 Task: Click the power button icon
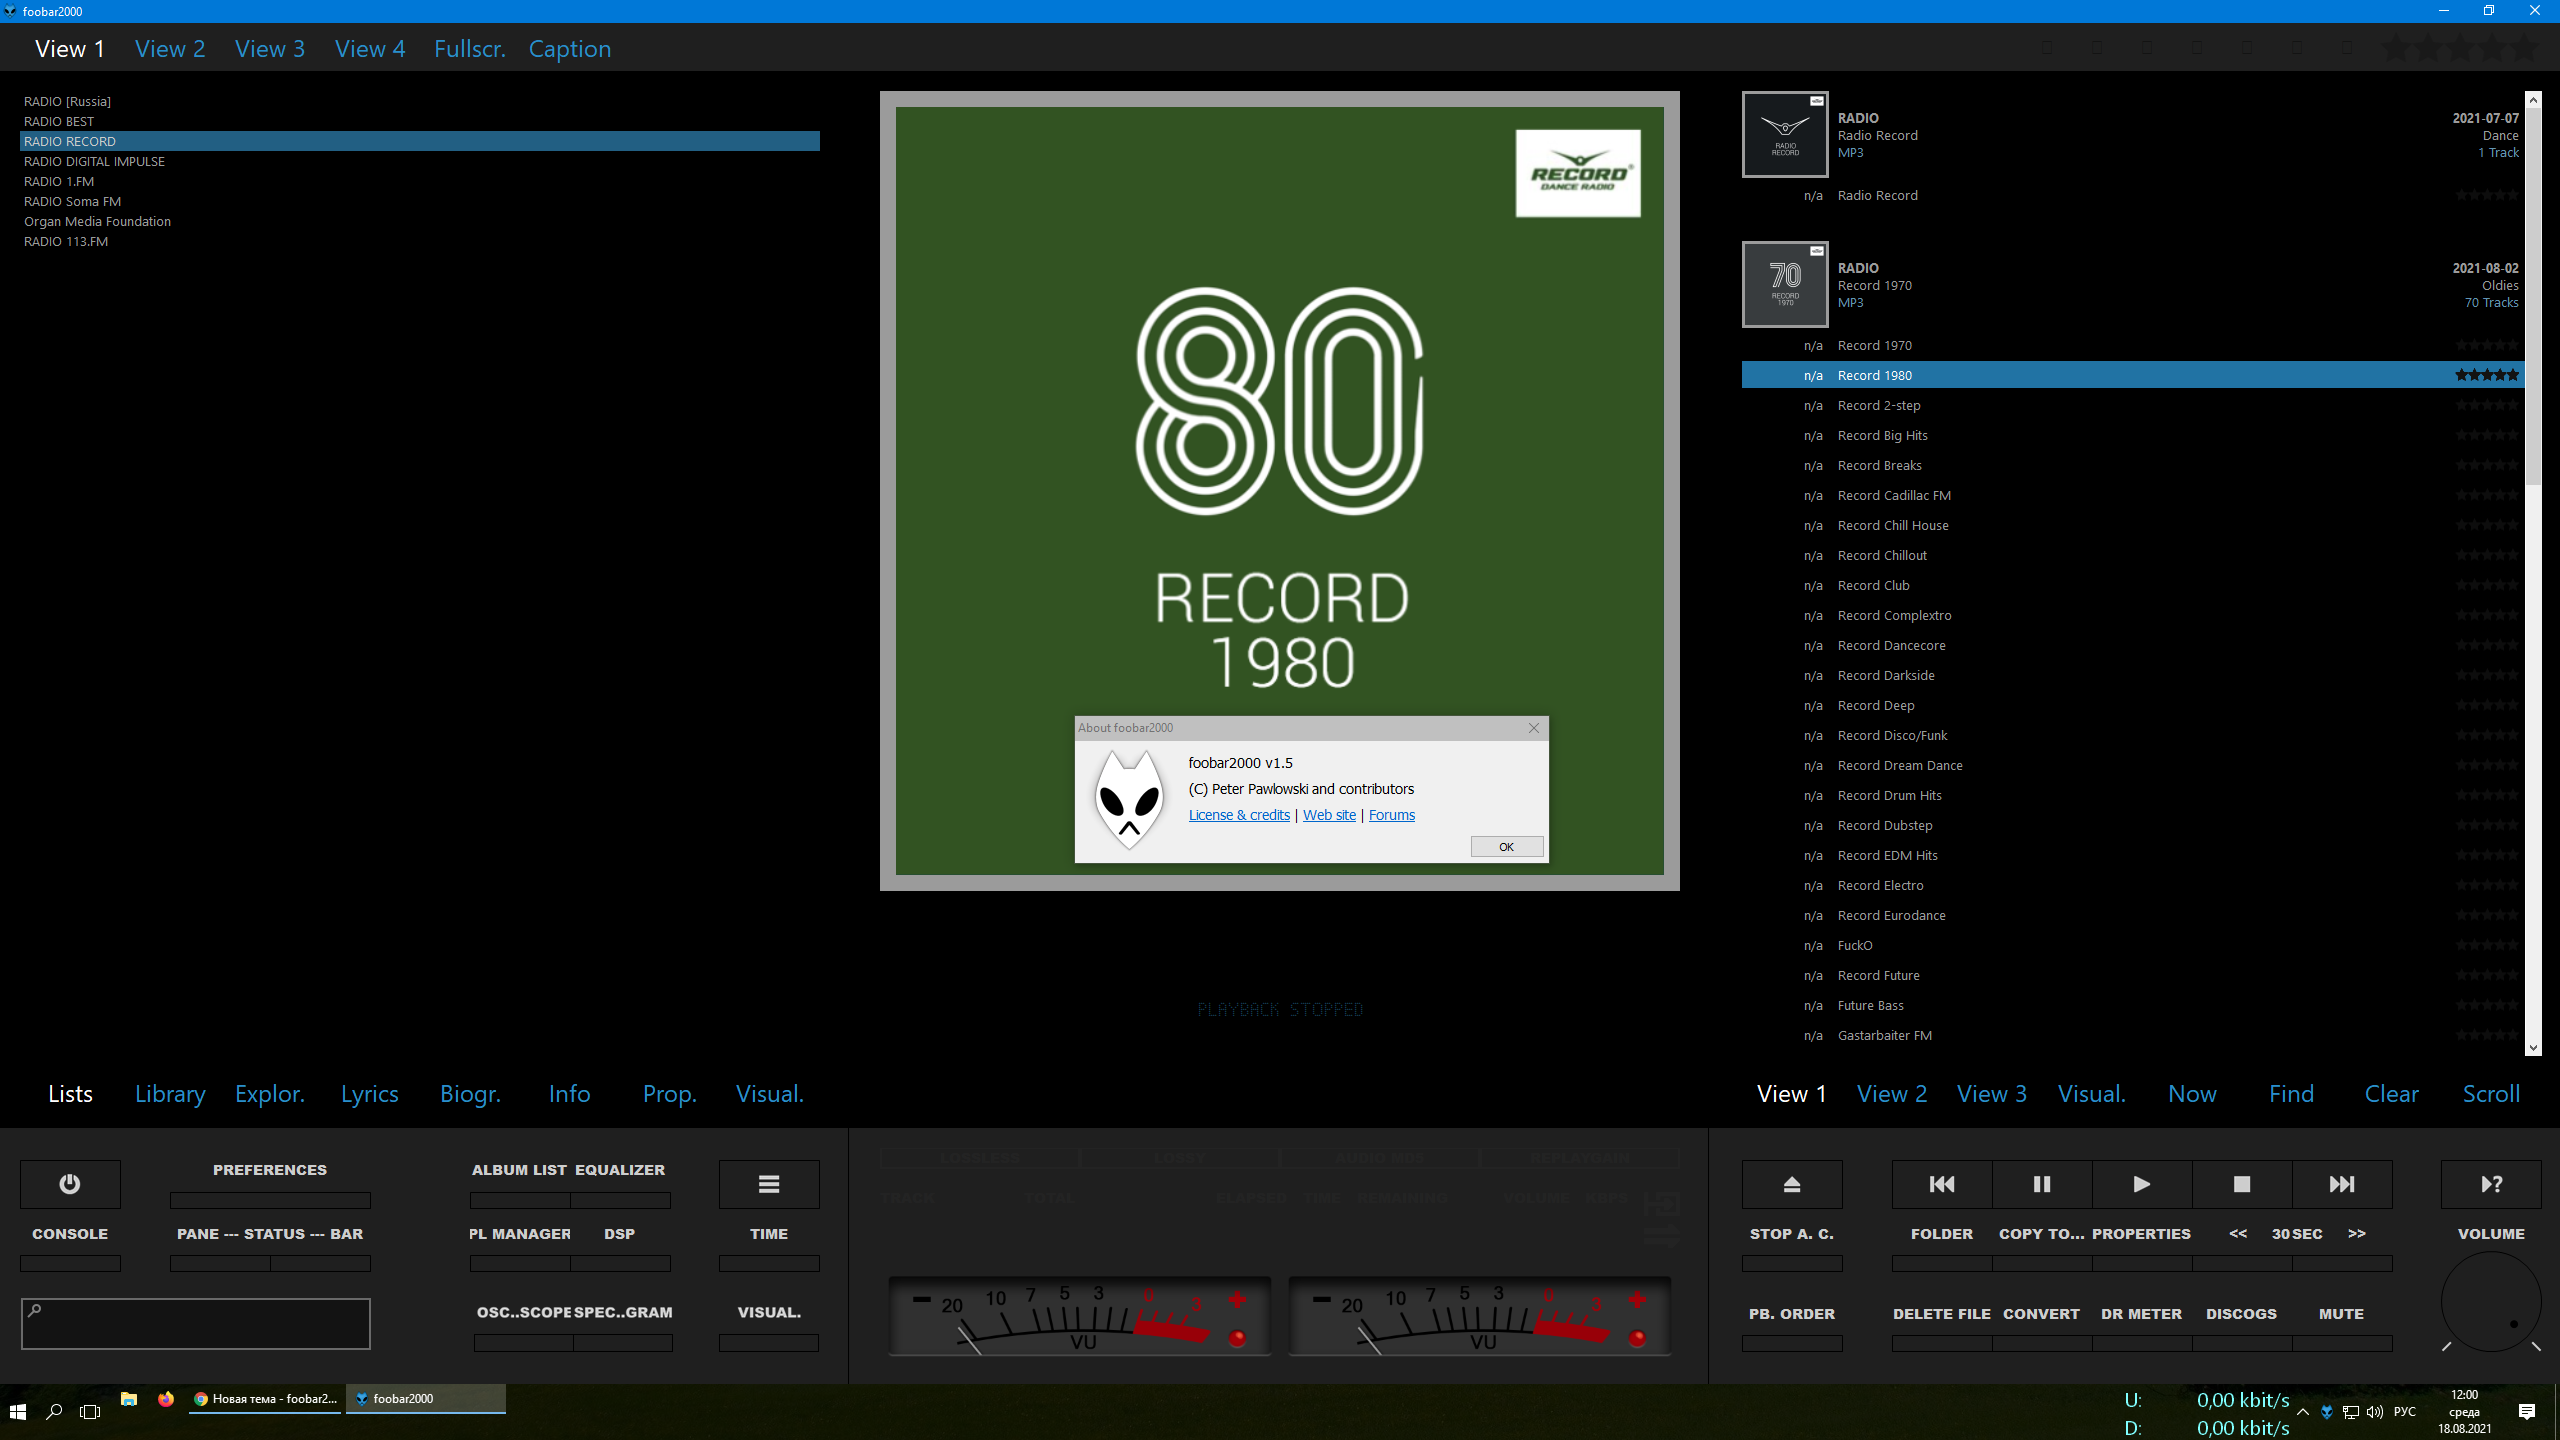click(70, 1184)
